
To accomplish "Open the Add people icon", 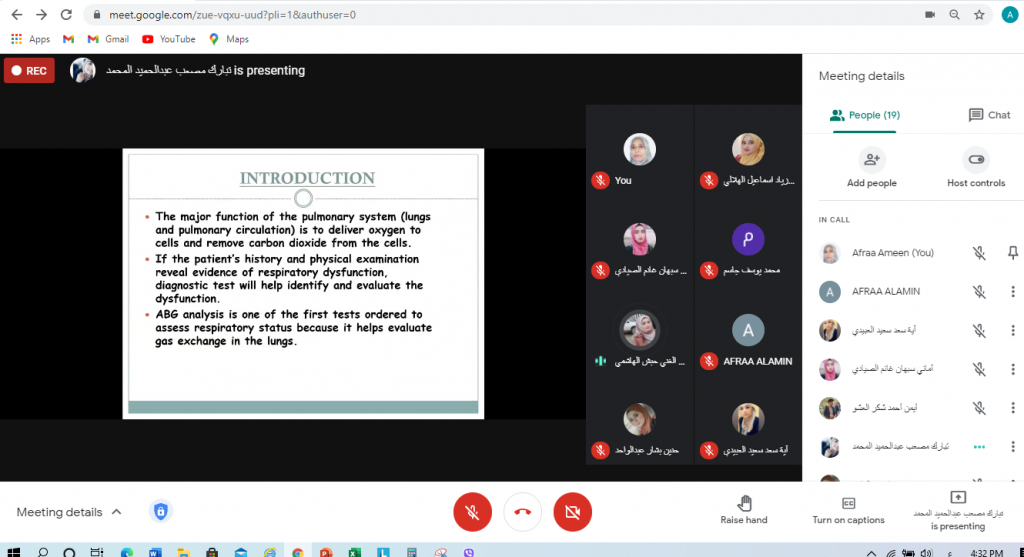I will tap(871, 160).
